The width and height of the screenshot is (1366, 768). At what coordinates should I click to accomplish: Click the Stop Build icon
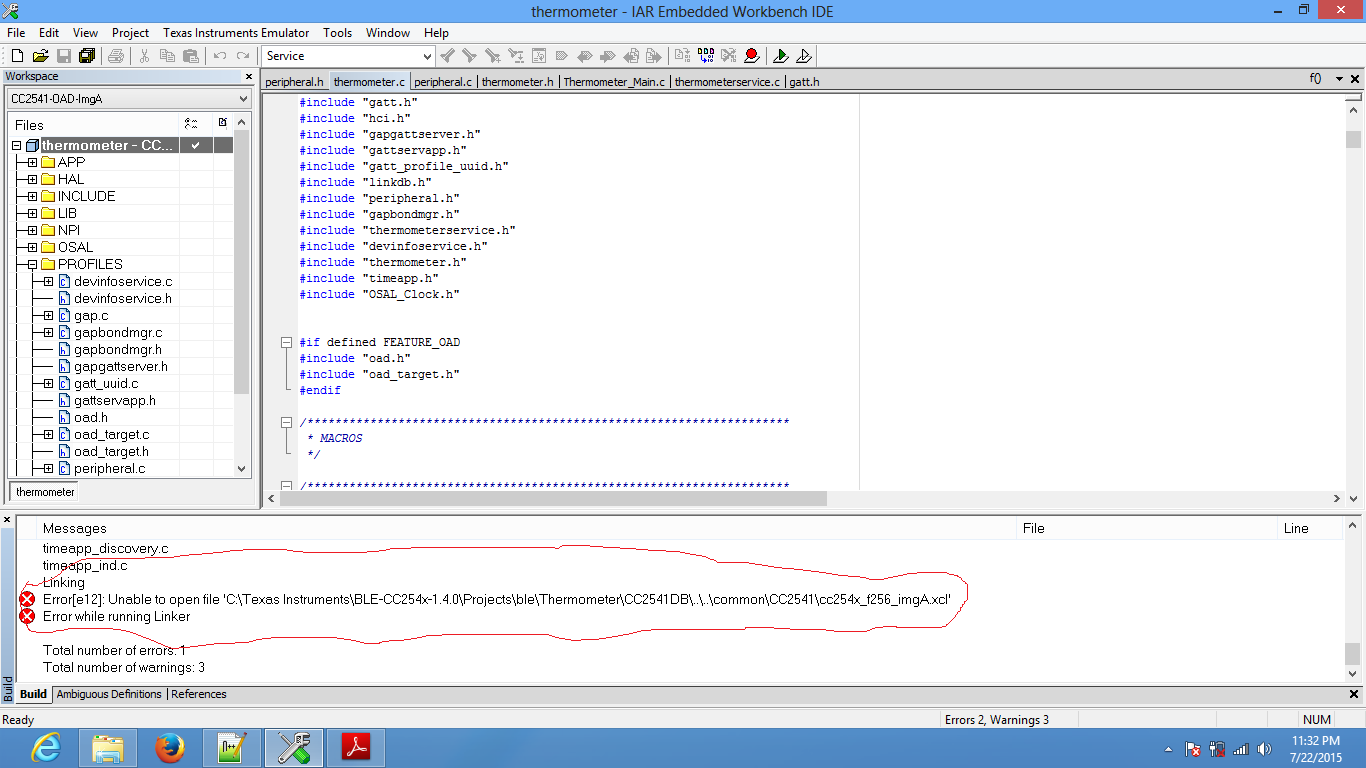click(x=729, y=56)
